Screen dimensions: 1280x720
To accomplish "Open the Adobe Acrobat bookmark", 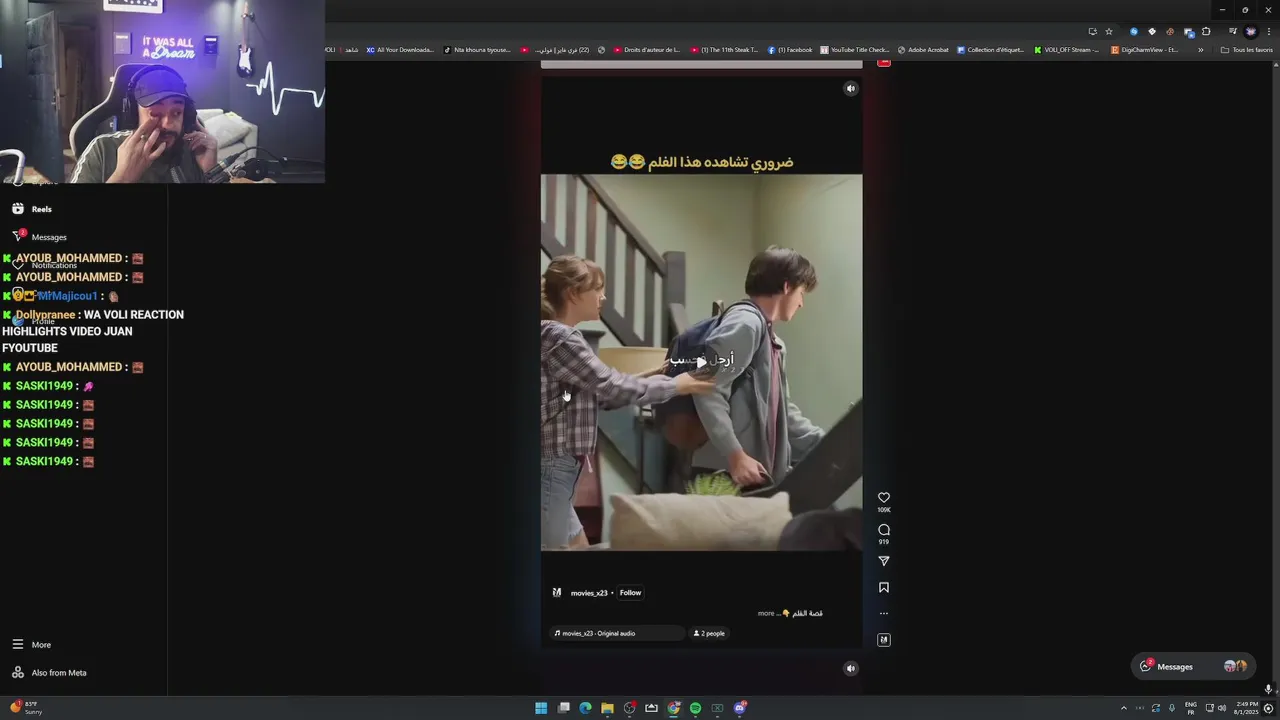I will point(923,49).
